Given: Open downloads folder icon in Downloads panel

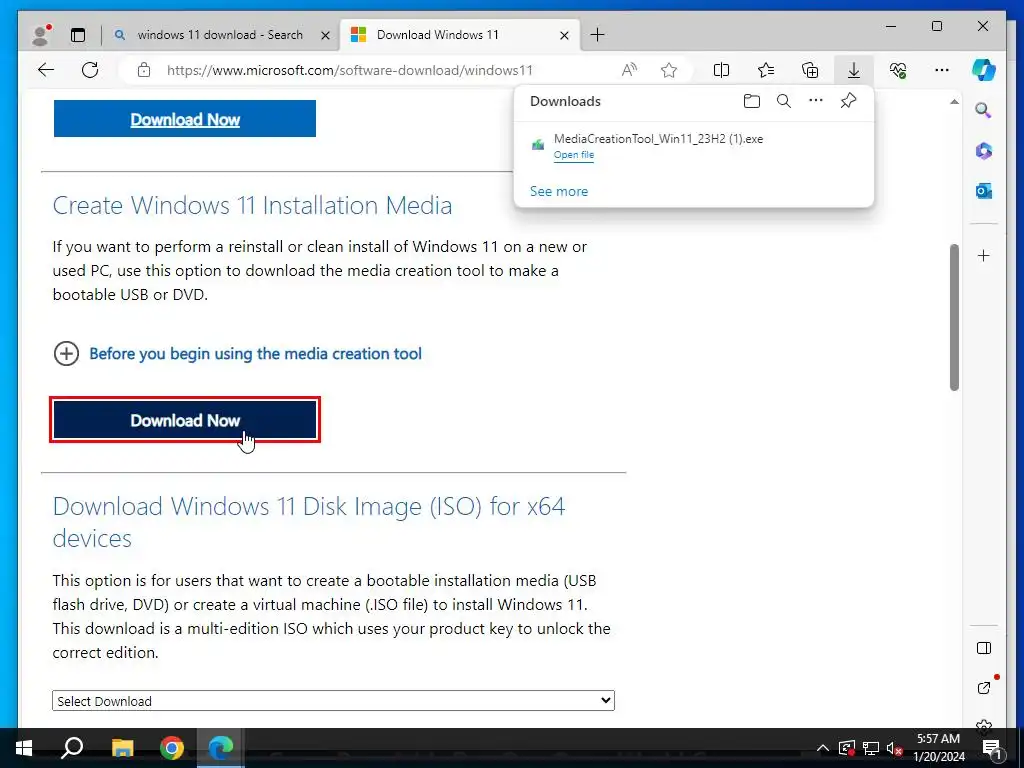Looking at the screenshot, I should click(752, 101).
